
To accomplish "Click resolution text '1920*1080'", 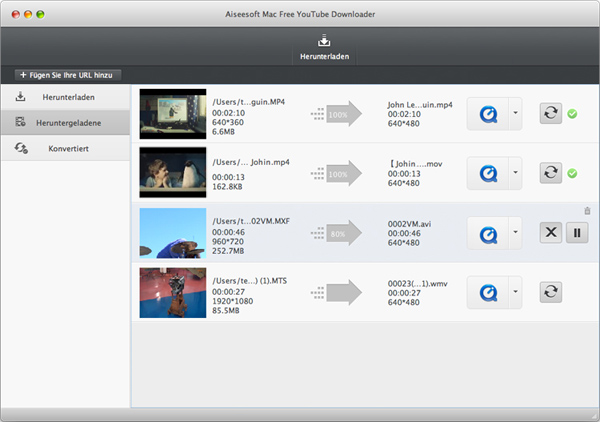I will coord(233,301).
